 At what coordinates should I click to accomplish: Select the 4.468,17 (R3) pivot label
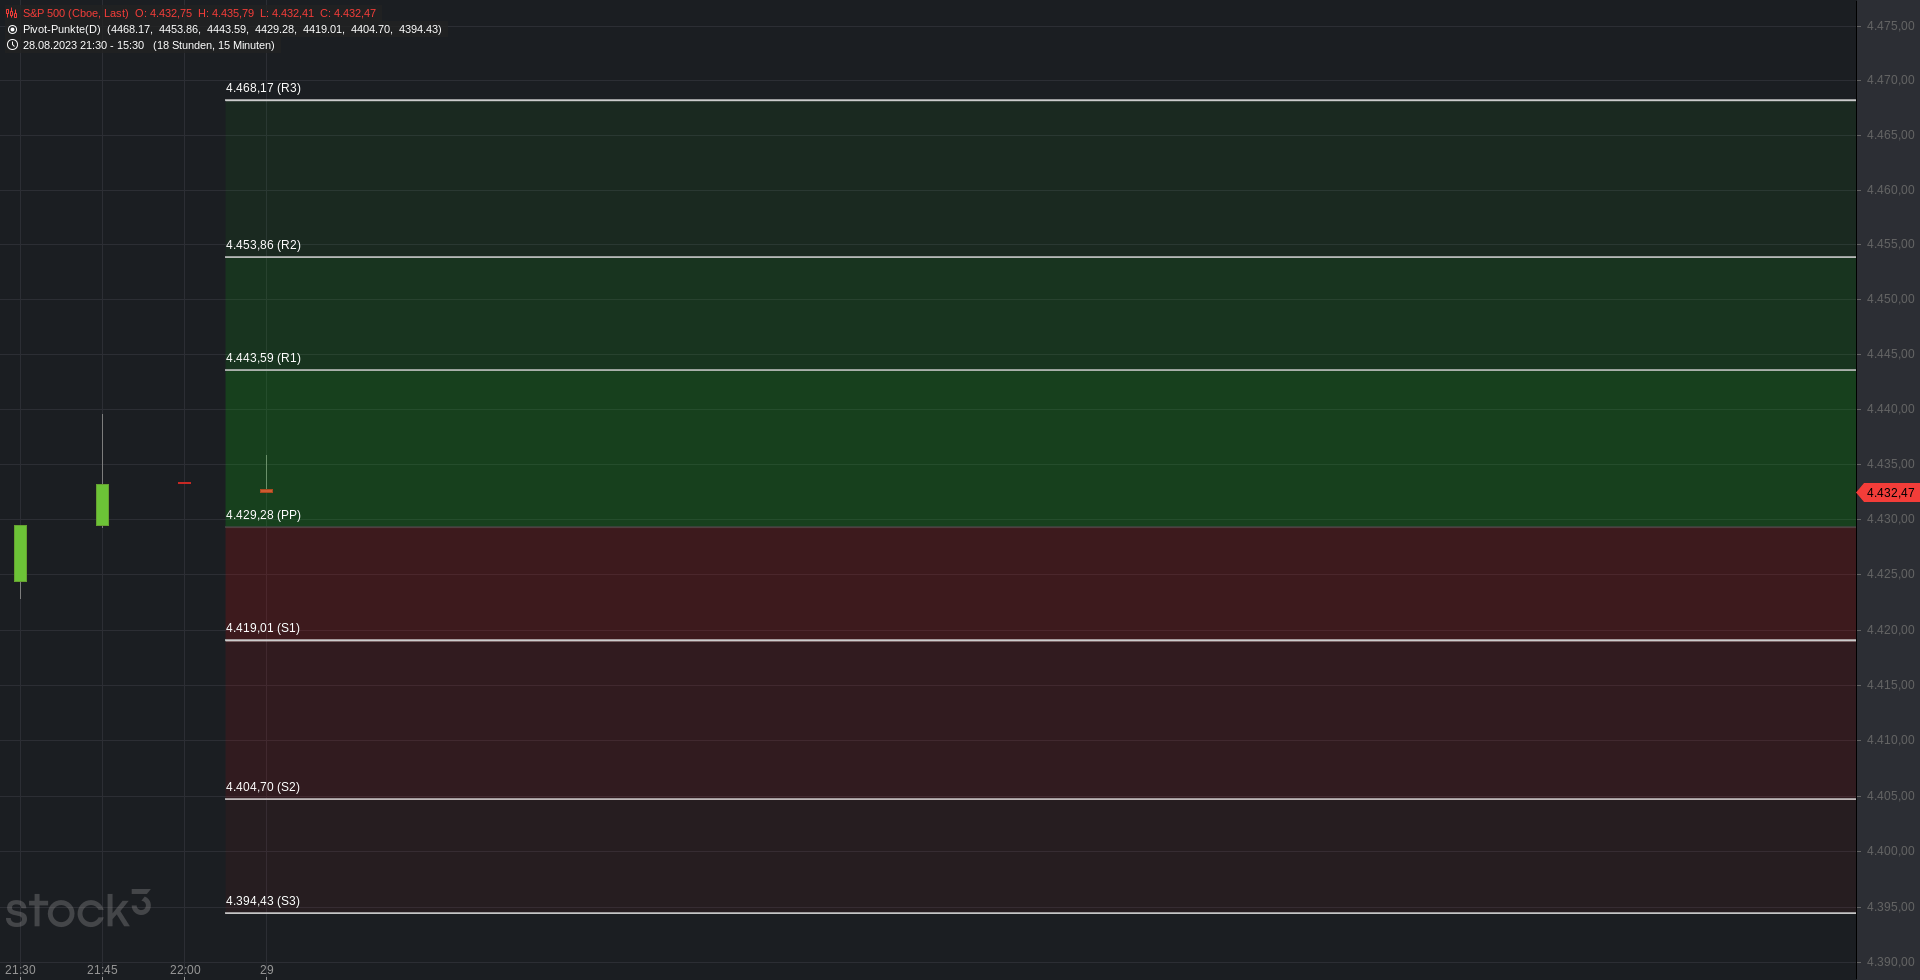coord(263,88)
